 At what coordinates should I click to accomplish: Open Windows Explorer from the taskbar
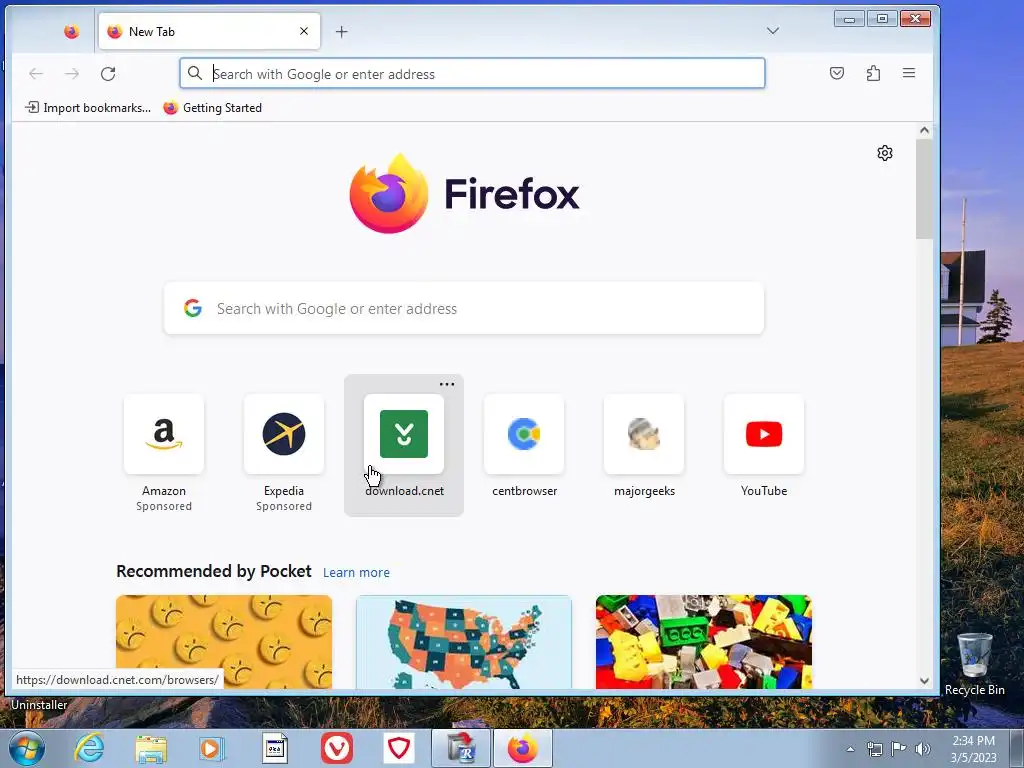pyautogui.click(x=151, y=748)
